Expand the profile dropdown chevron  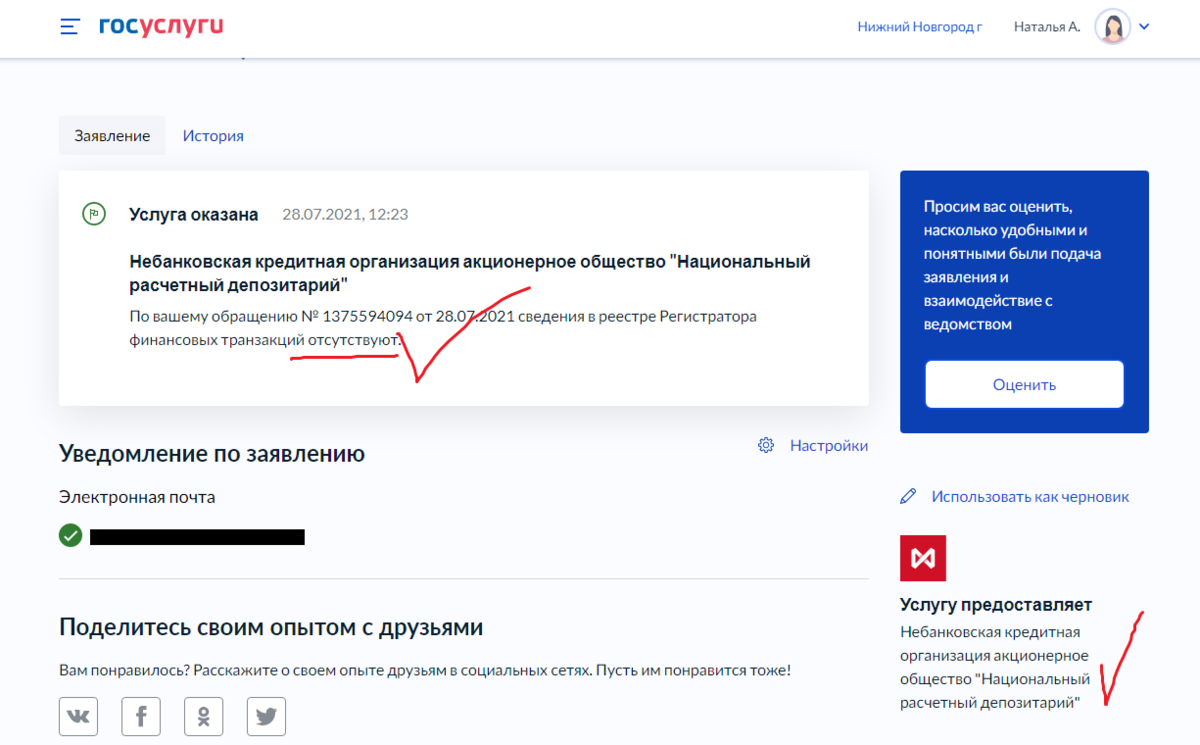(x=1145, y=27)
